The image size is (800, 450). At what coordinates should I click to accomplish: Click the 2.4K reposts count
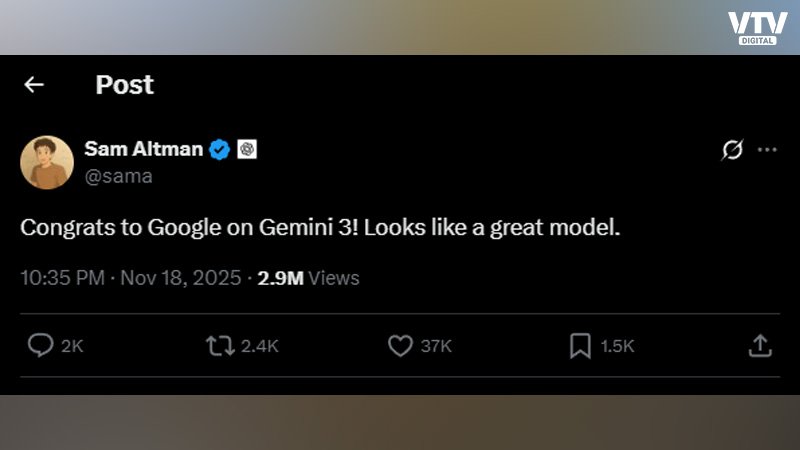260,346
